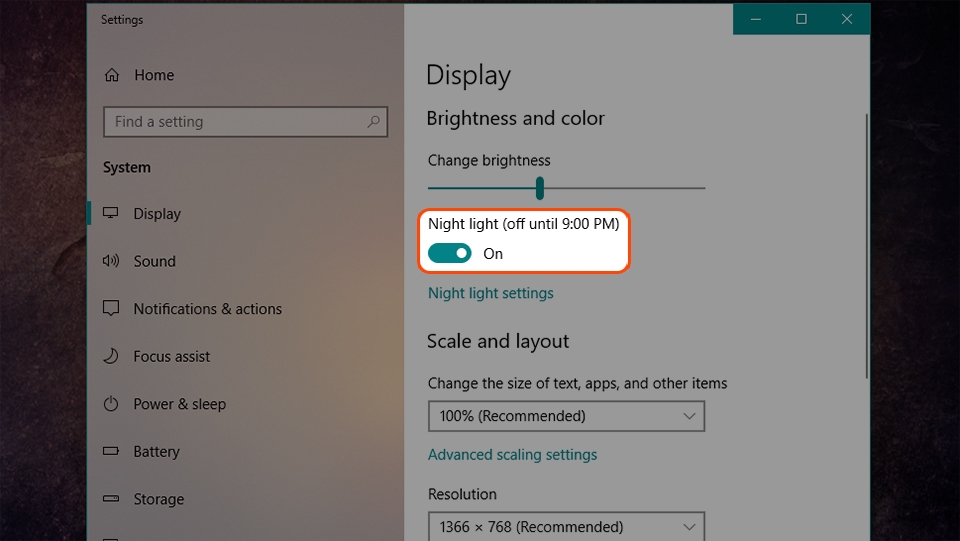Open the Battery settings label
The height and width of the screenshot is (541, 960).
[156, 452]
